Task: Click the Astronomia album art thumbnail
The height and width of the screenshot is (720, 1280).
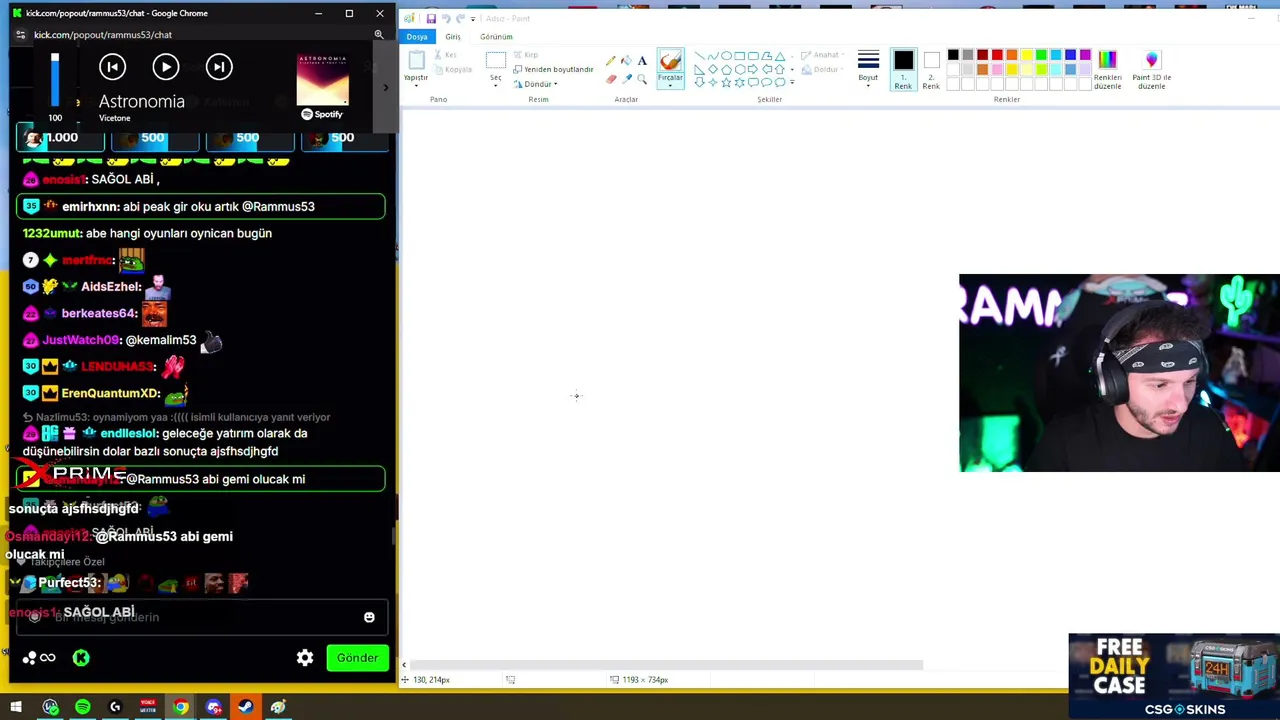Action: [x=322, y=79]
